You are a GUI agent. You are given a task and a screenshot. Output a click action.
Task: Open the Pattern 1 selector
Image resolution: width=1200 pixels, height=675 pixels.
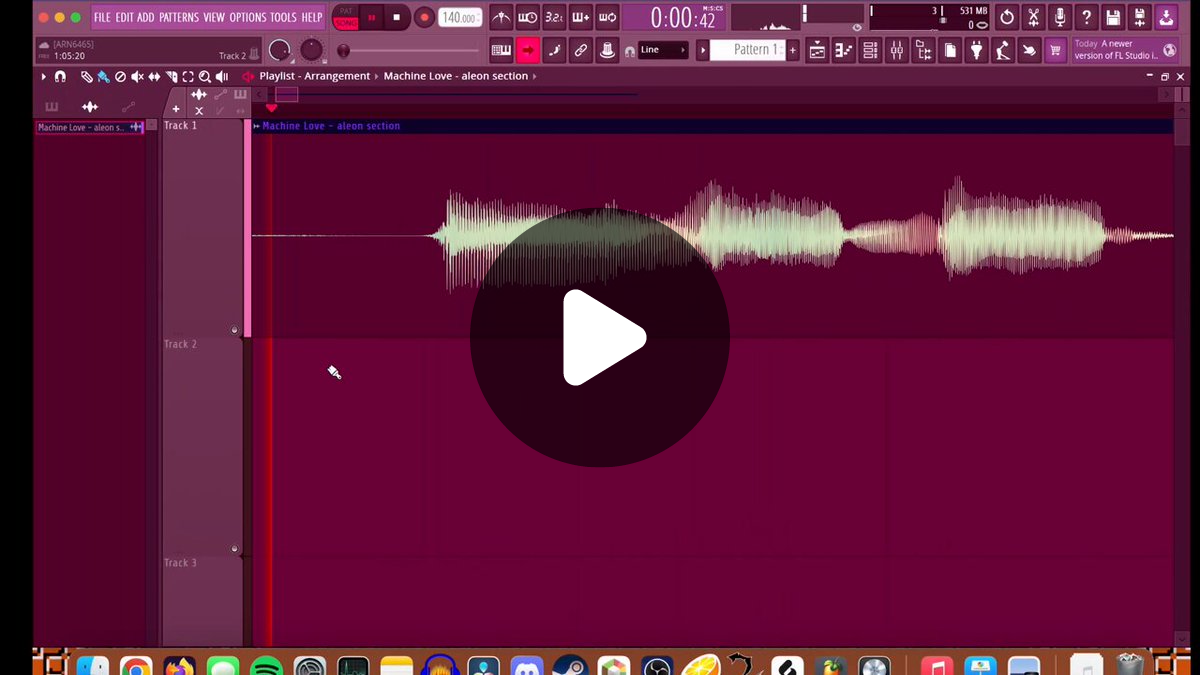click(747, 50)
